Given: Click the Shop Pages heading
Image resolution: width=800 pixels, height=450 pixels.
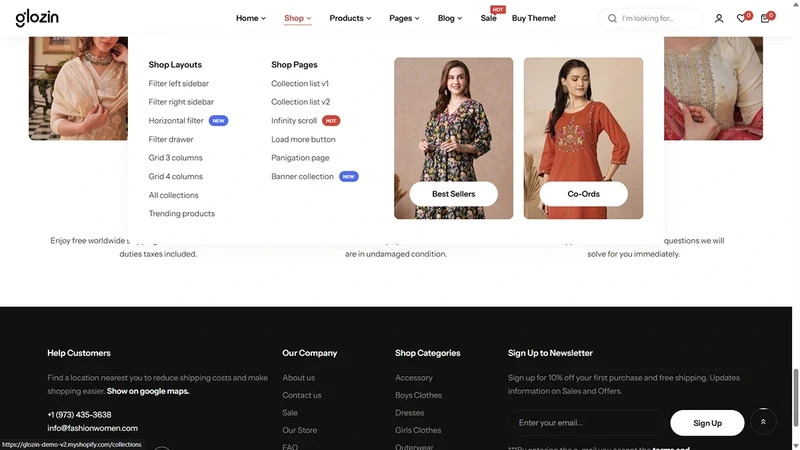Looking at the screenshot, I should pyautogui.click(x=294, y=65).
